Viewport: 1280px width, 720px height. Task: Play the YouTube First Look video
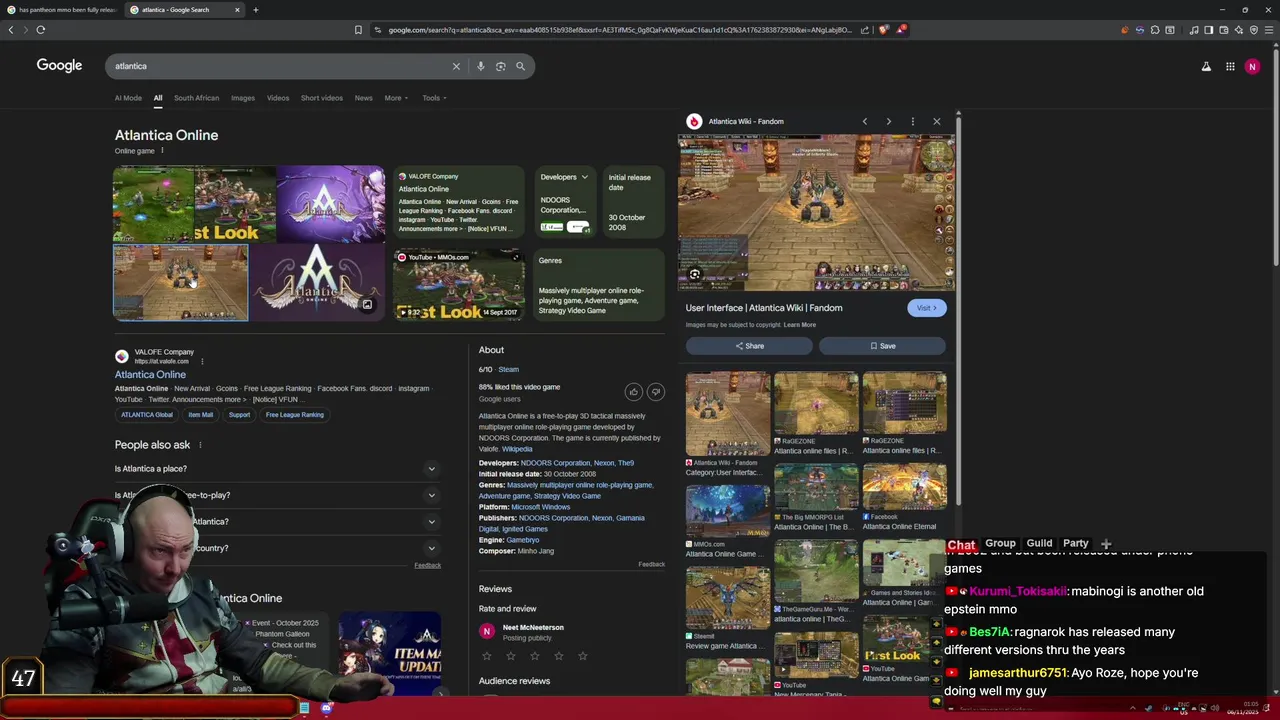coord(458,284)
